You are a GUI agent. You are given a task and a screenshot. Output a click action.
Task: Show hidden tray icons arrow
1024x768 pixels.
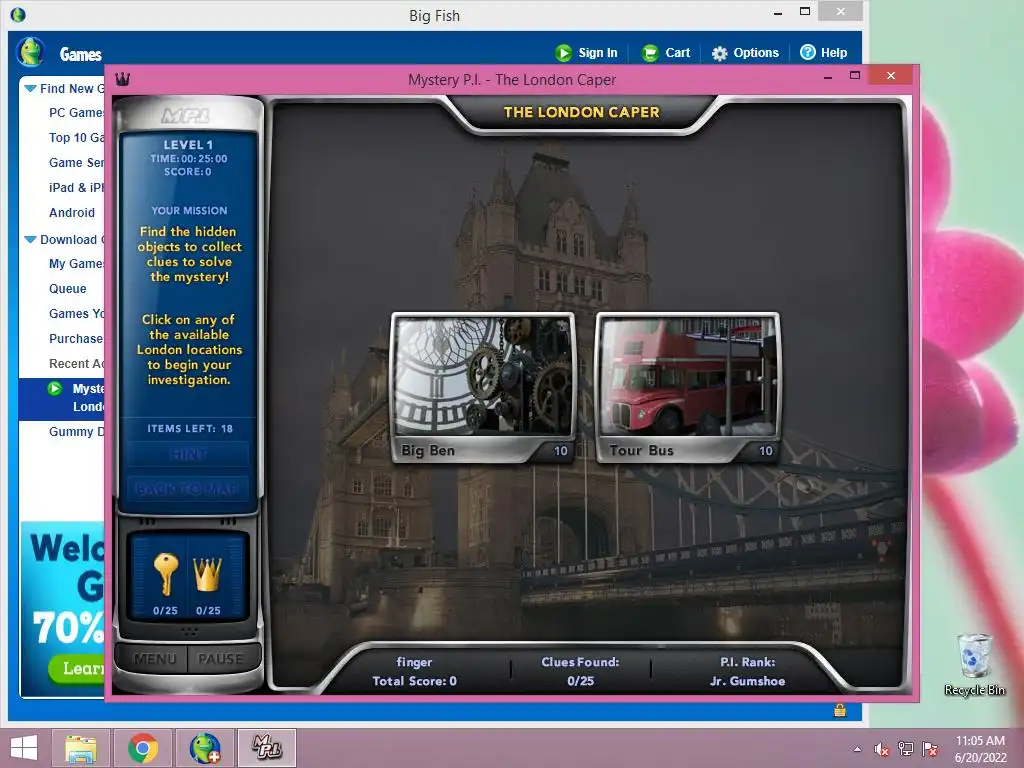(x=857, y=749)
